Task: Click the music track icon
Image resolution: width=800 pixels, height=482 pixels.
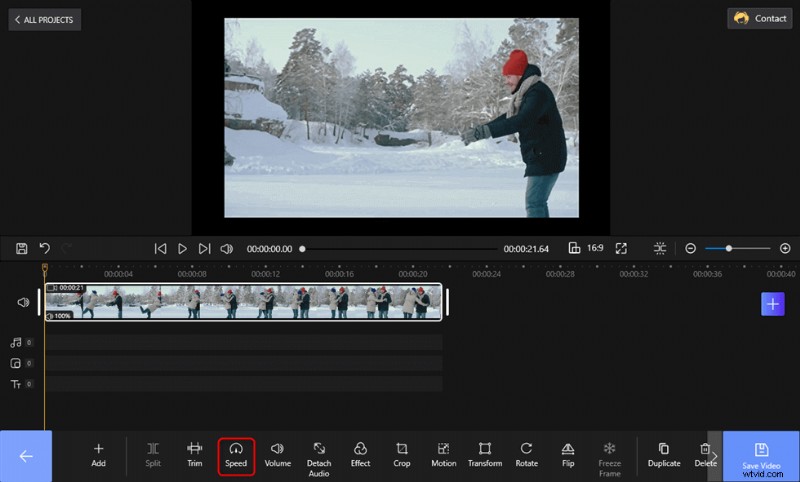Action: (16, 342)
